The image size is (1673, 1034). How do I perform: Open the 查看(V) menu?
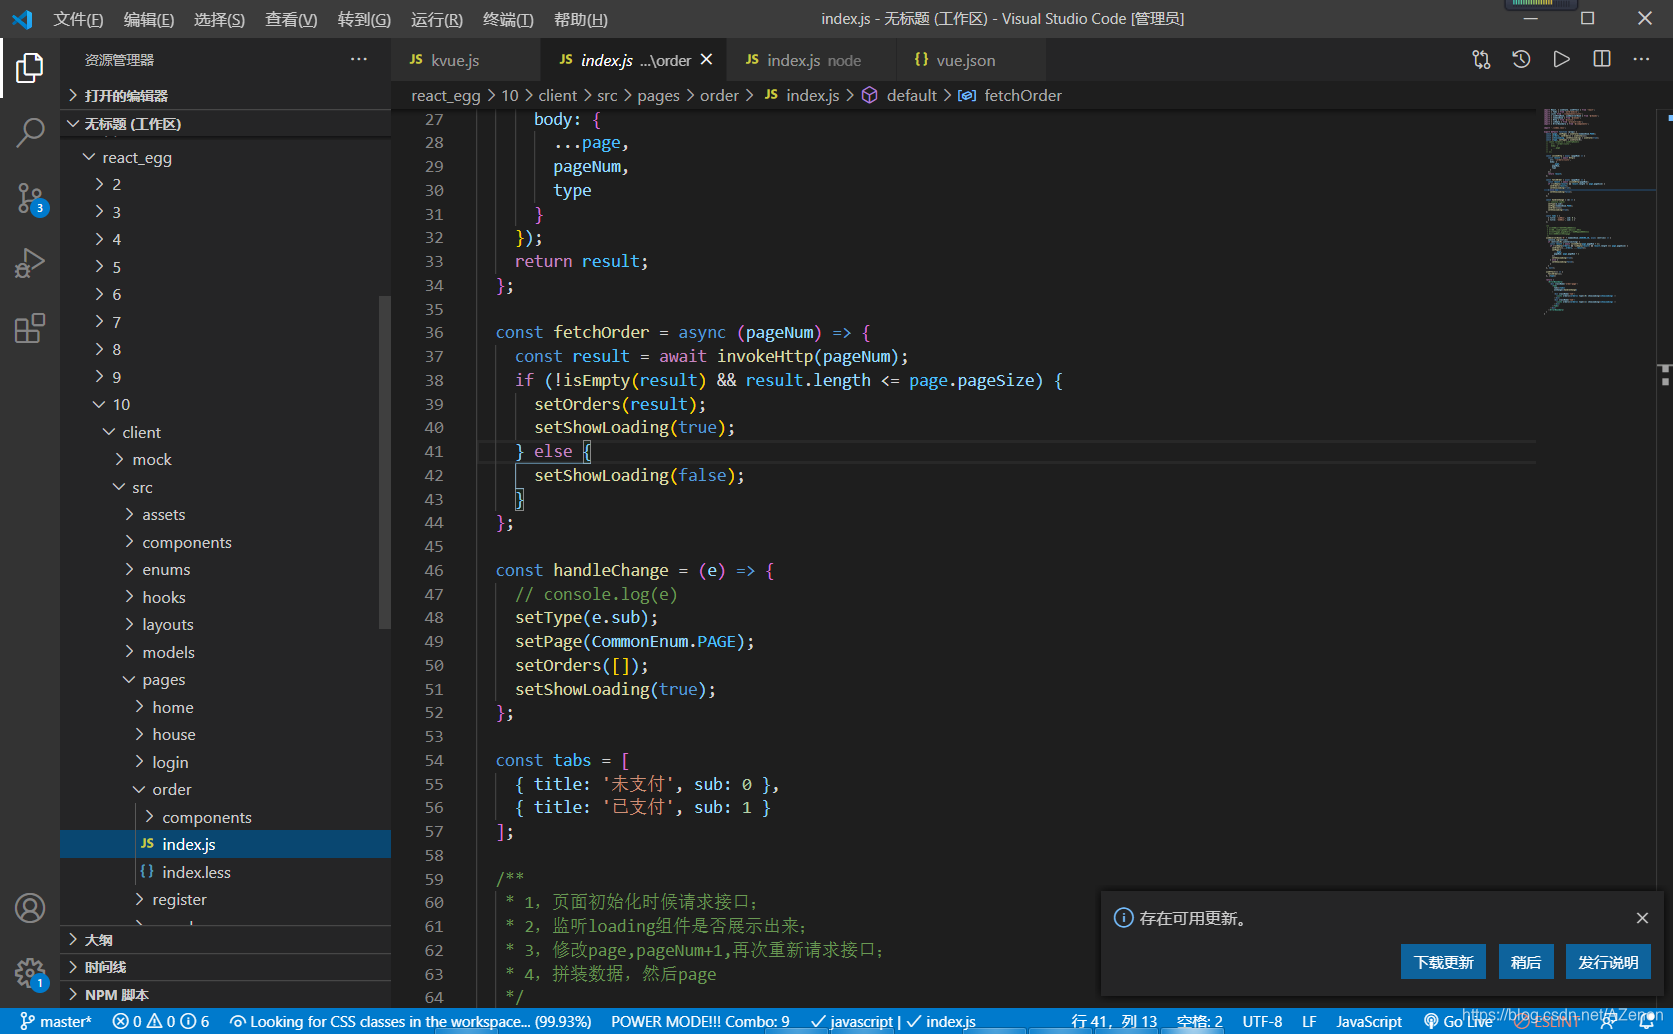(x=291, y=19)
